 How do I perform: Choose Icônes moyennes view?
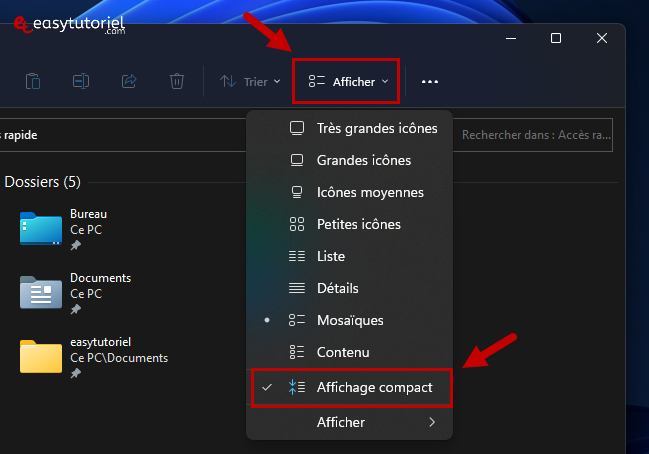pyautogui.click(x=349, y=192)
